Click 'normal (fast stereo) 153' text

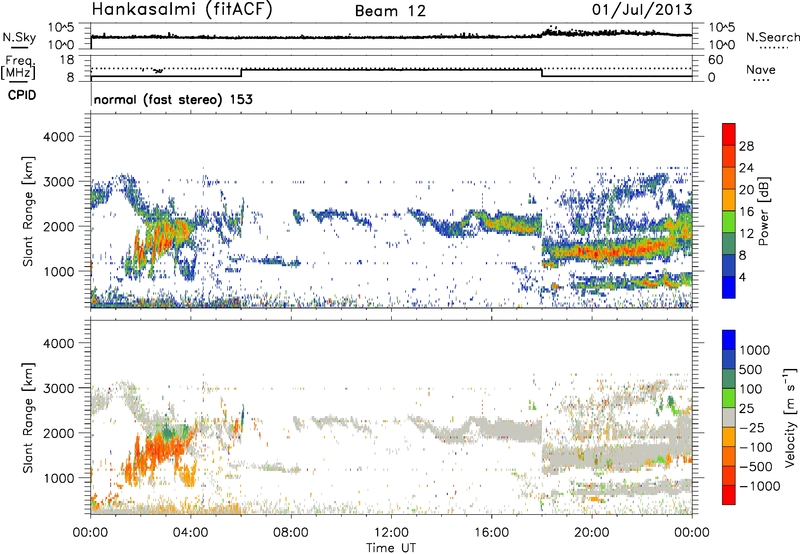(x=173, y=99)
